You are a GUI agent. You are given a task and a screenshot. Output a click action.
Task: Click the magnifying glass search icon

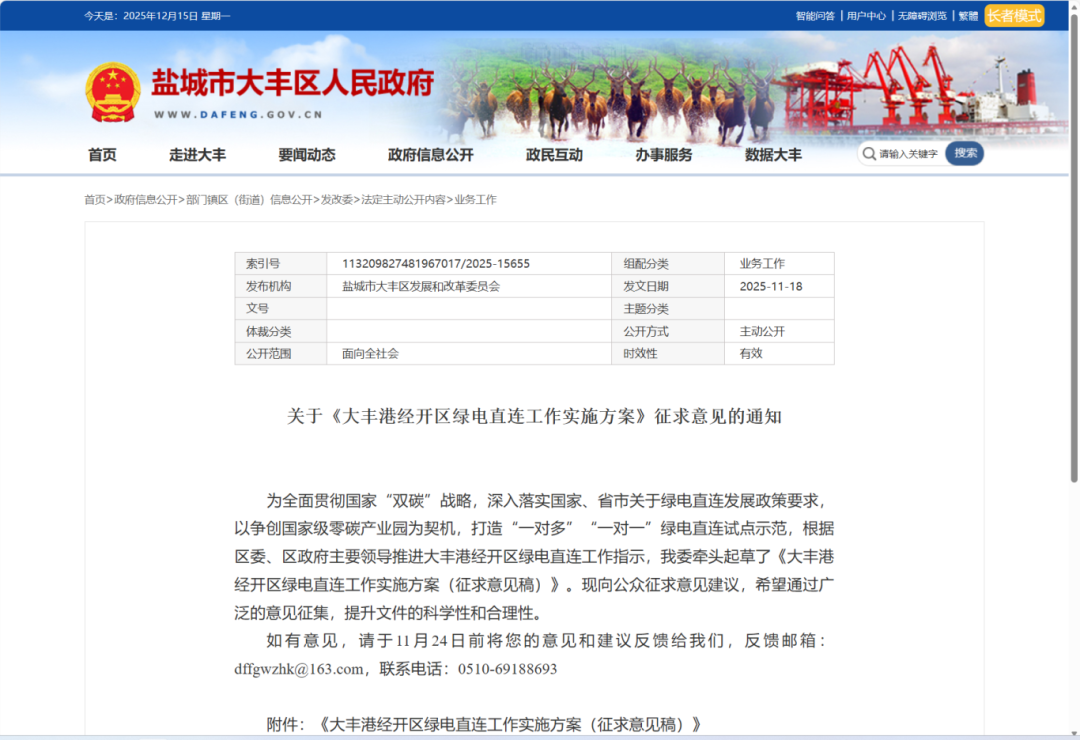point(870,154)
